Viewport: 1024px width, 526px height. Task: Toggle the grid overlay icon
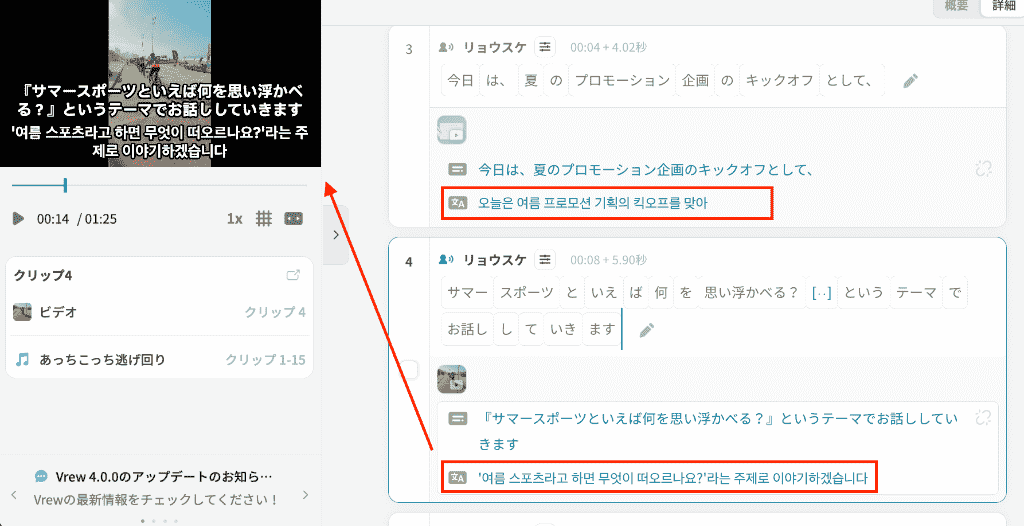point(264,219)
